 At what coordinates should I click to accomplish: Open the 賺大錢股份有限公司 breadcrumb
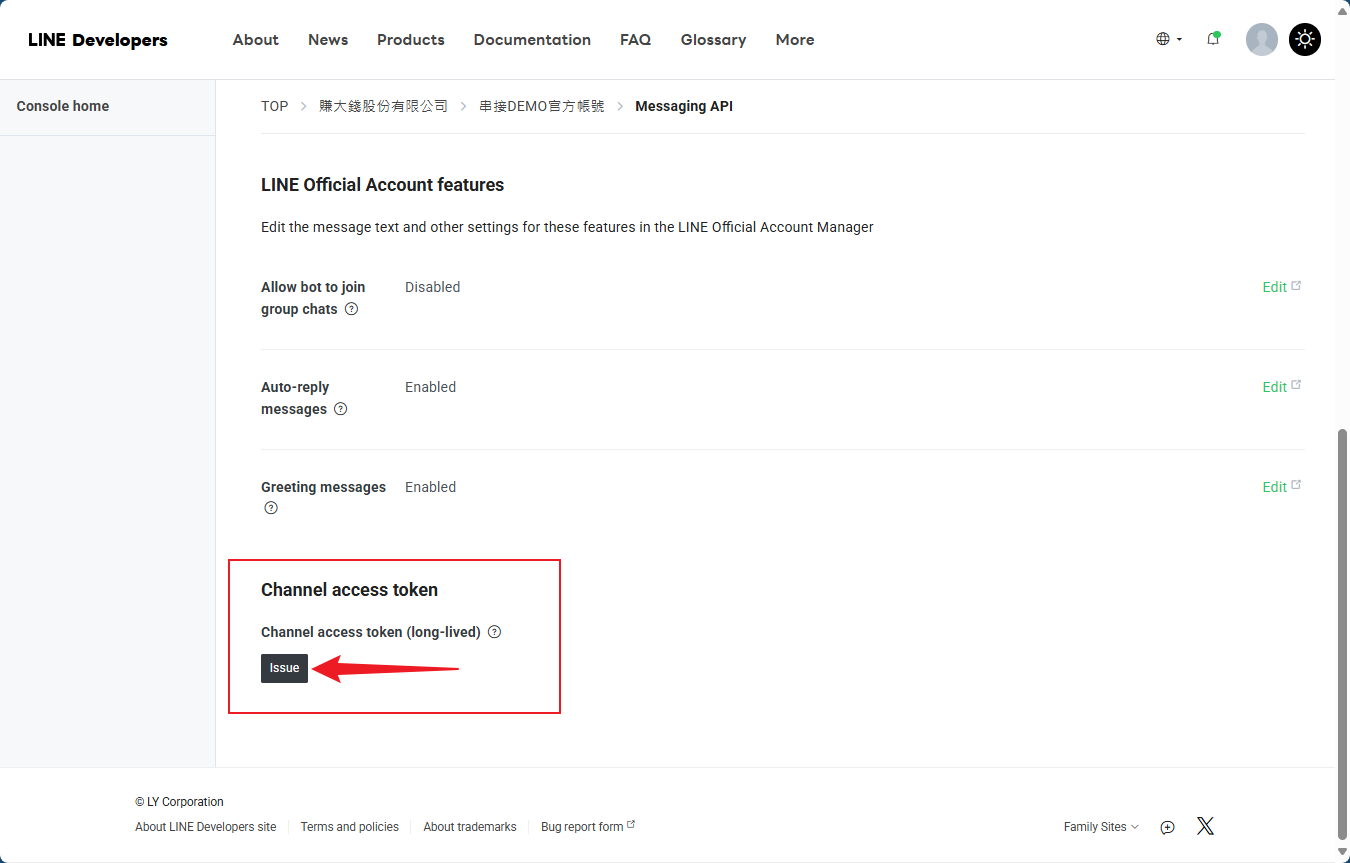[384, 106]
